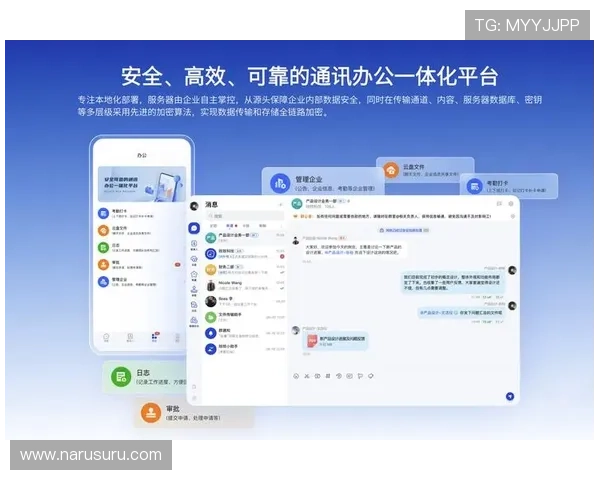Select the filter tab marked with a red dot

point(231,226)
